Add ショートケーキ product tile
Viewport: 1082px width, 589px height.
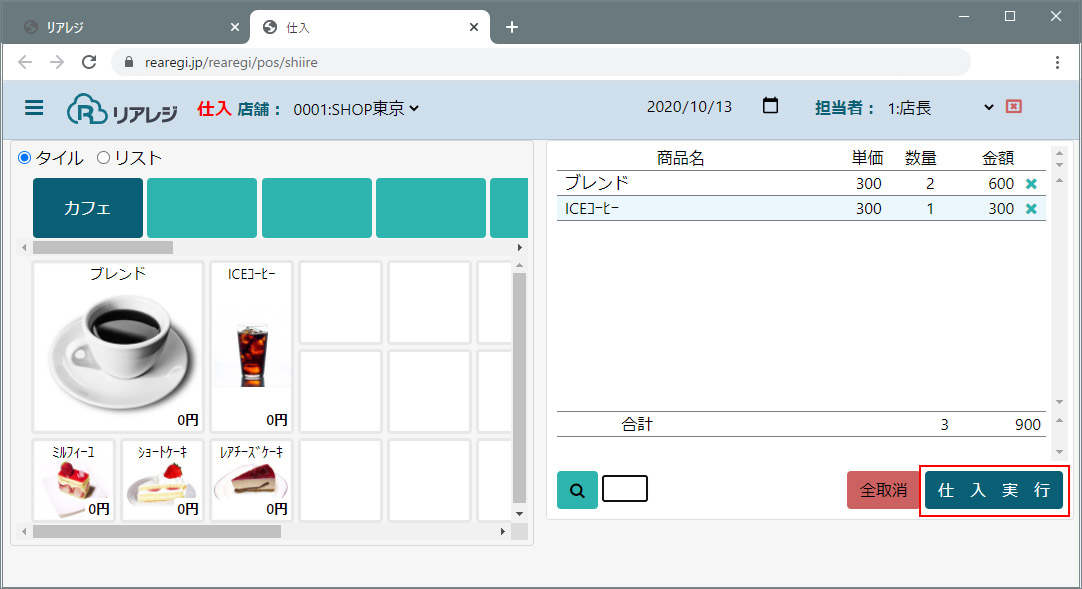click(x=162, y=480)
